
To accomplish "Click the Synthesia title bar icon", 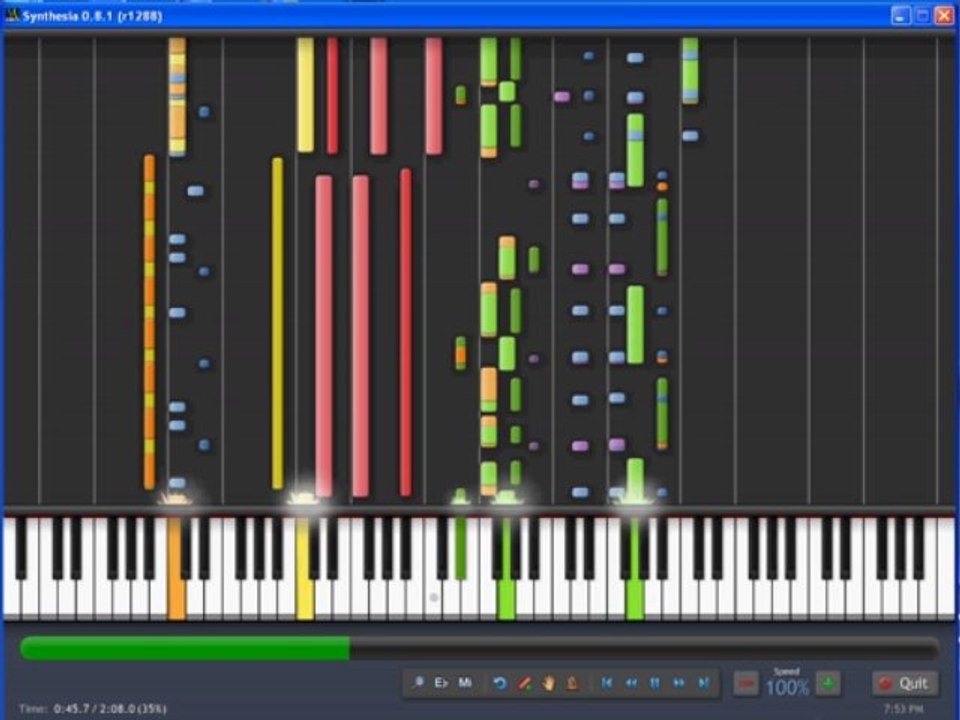I will pos(12,15).
